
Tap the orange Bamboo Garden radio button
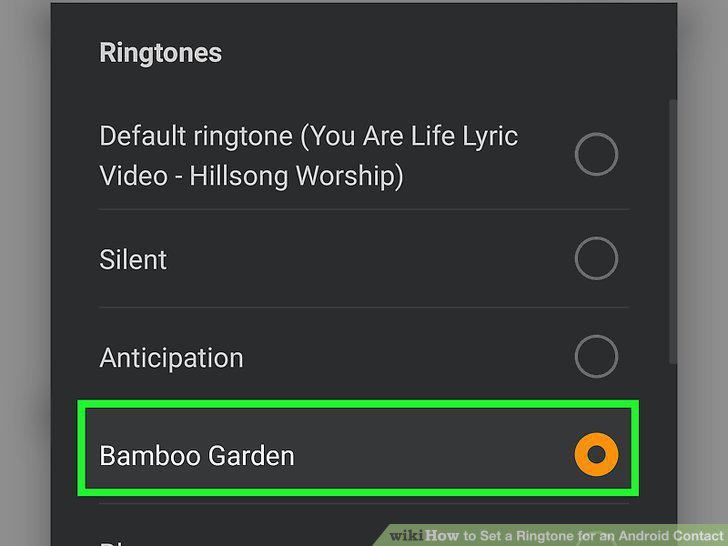(x=596, y=454)
